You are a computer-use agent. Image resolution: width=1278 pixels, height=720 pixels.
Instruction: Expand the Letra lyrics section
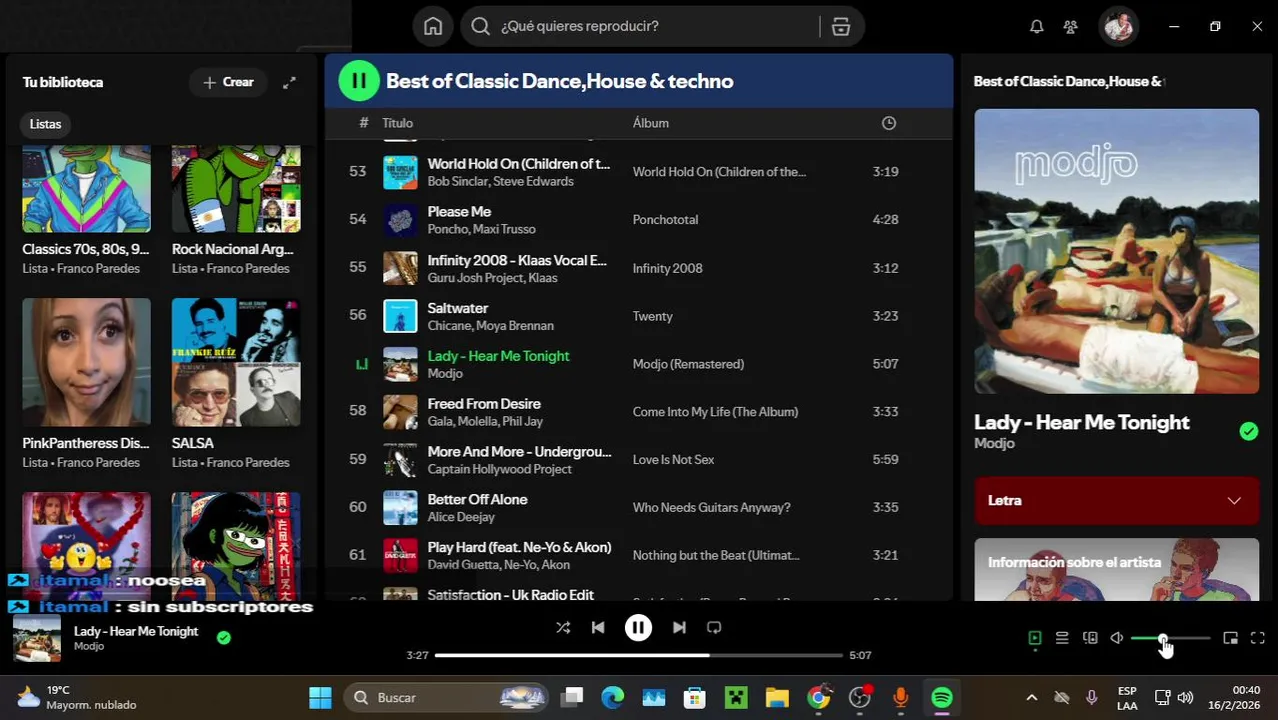[x=1116, y=501]
